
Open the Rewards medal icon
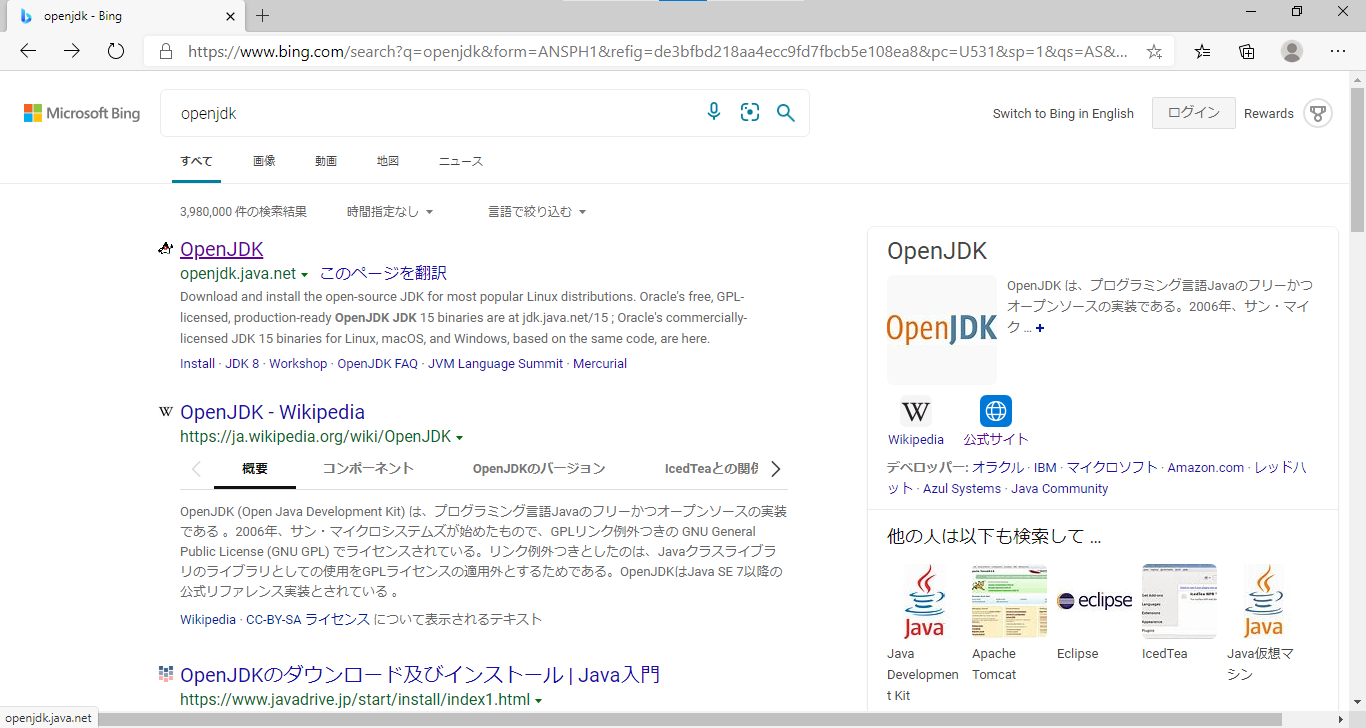(x=1318, y=113)
